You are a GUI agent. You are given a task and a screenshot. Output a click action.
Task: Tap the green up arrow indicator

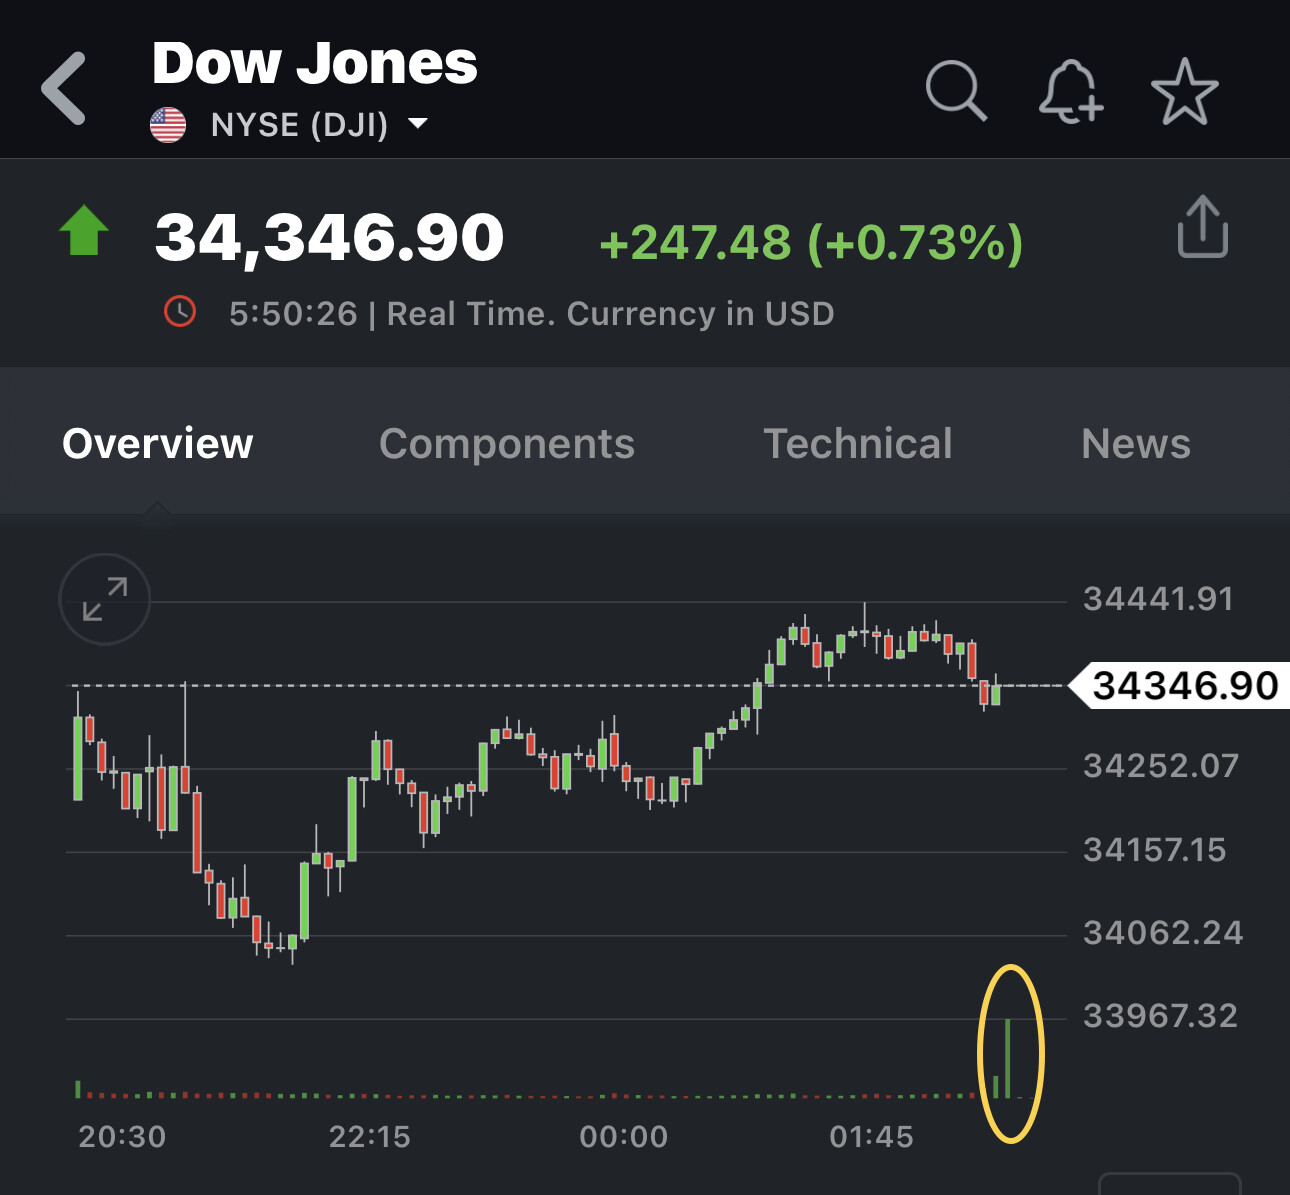[84, 231]
